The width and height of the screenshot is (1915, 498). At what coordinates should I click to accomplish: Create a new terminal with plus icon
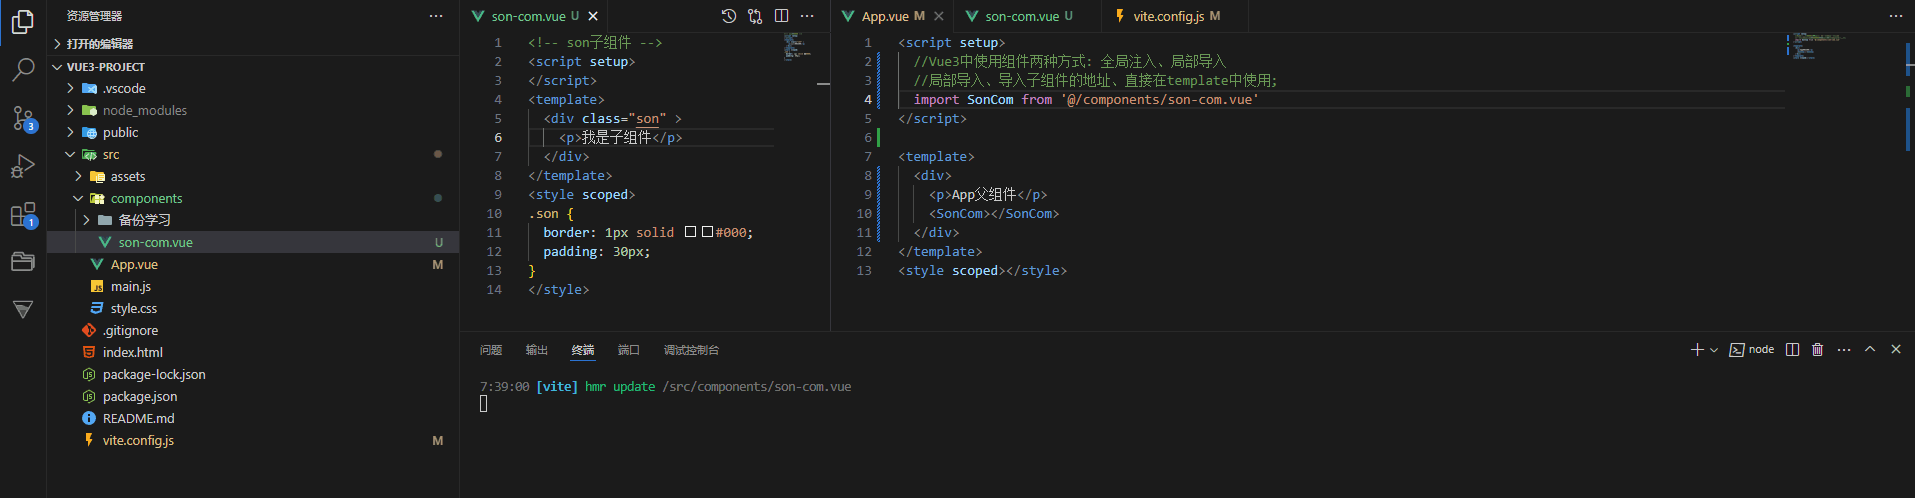click(x=1697, y=349)
